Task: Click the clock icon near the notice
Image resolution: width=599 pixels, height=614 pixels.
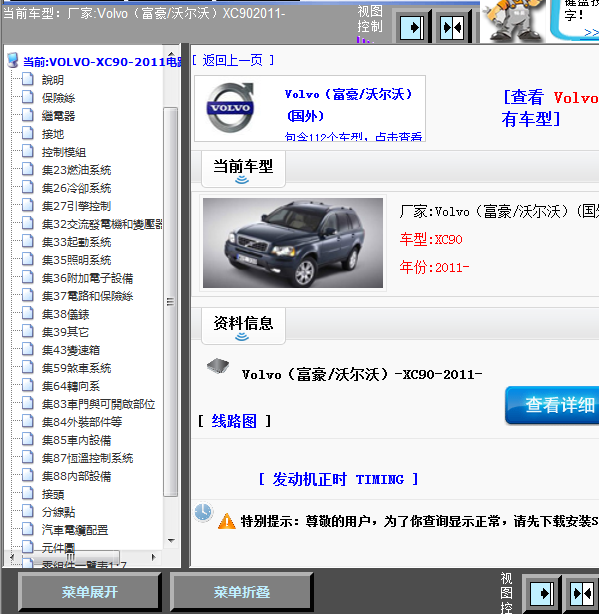Action: 203,511
